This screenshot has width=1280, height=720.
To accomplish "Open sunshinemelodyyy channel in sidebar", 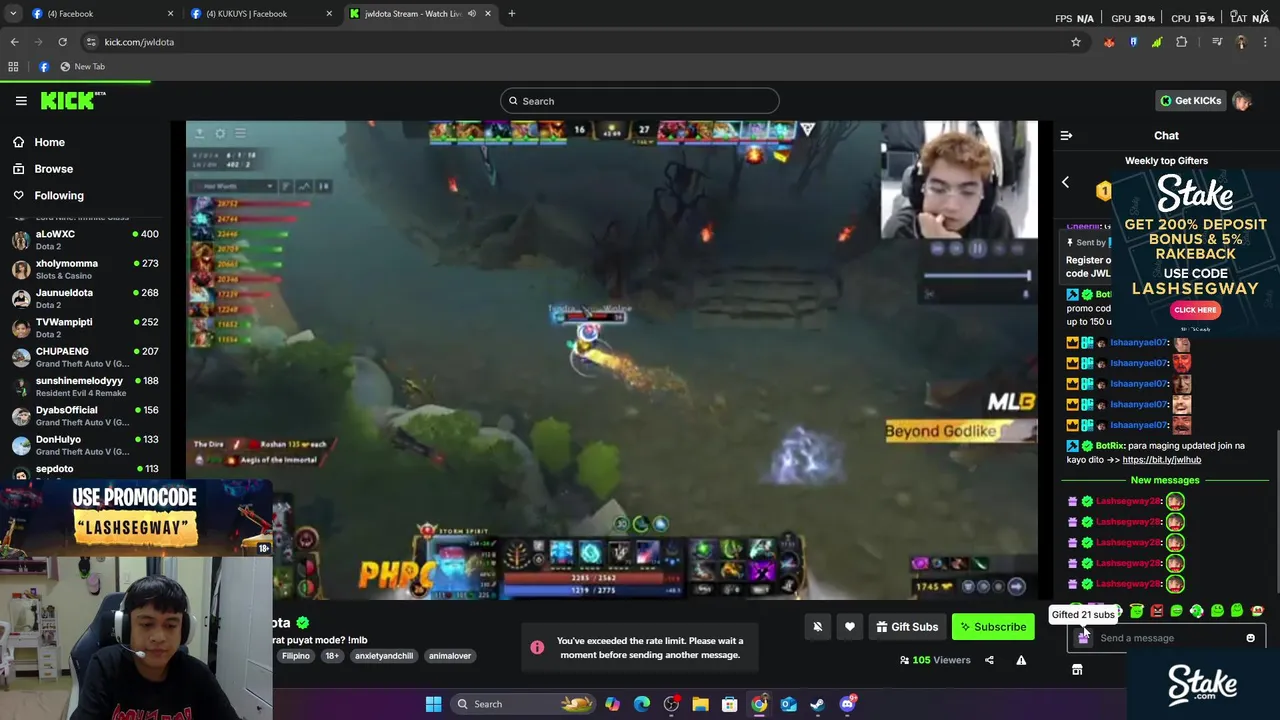I will point(85,386).
